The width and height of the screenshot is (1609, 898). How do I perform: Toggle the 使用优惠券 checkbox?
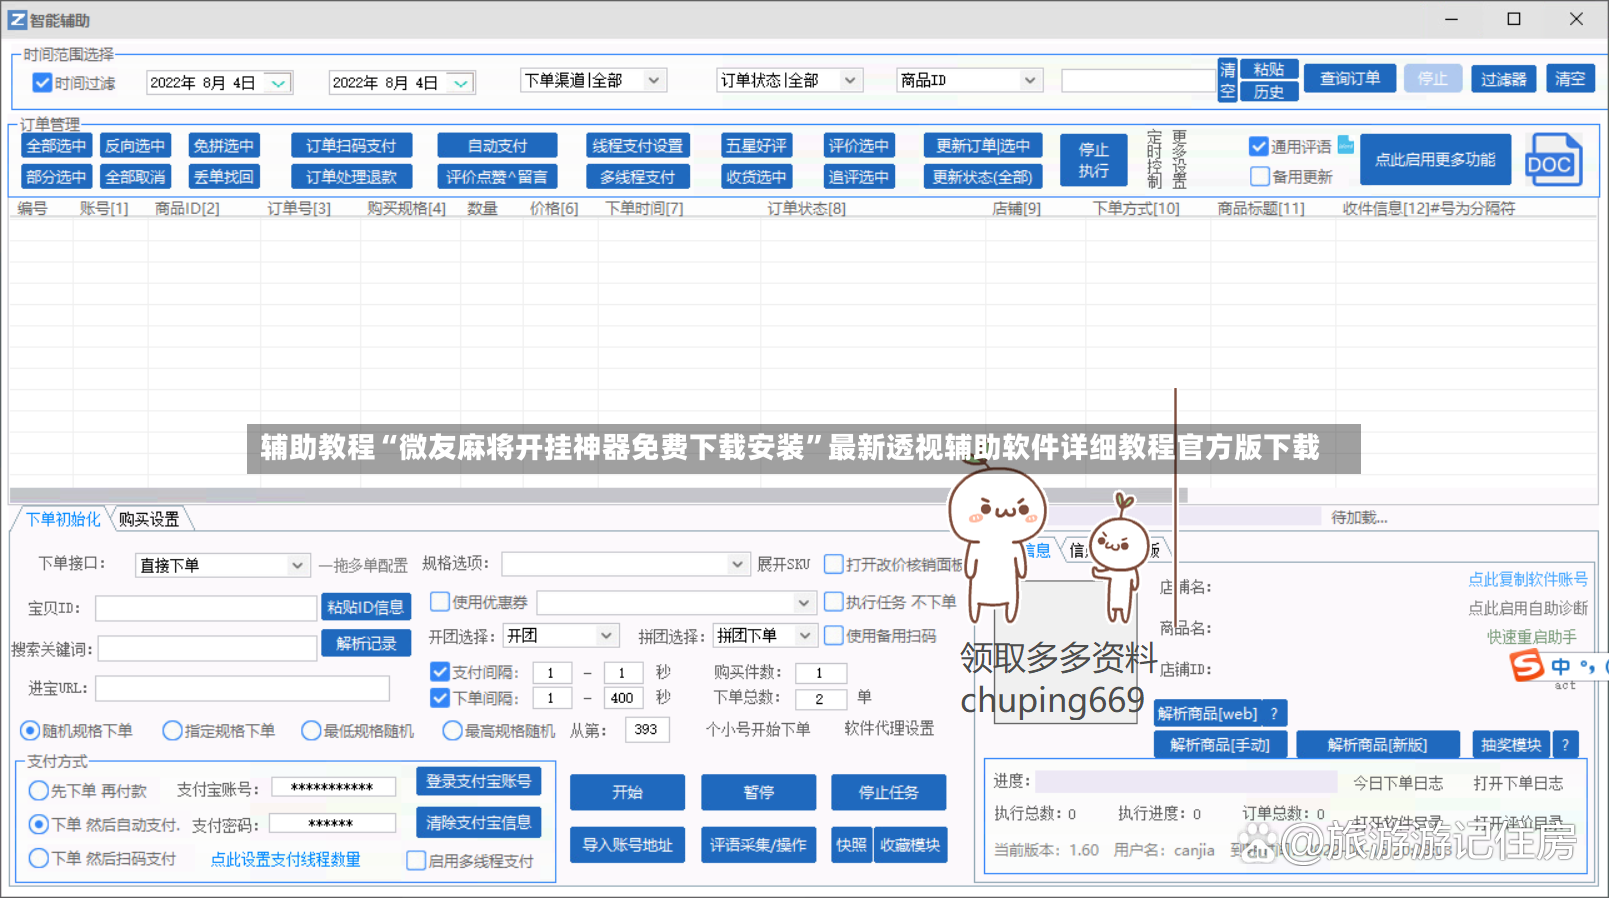pos(439,601)
